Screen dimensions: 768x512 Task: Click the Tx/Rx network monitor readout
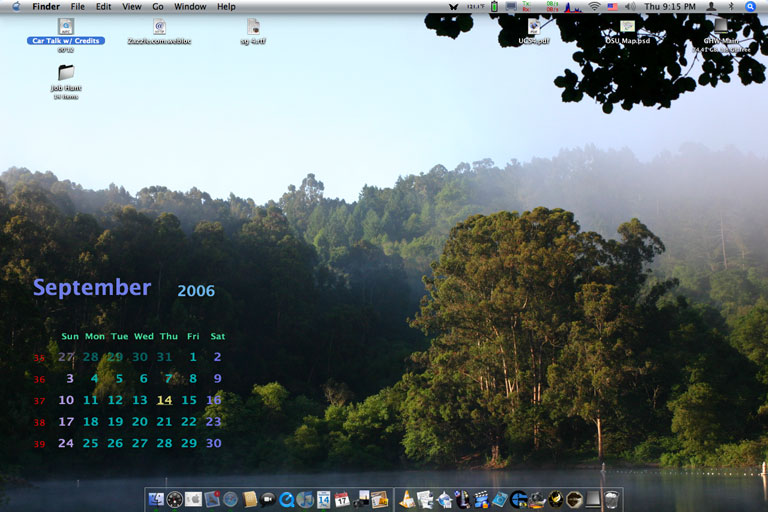point(541,6)
